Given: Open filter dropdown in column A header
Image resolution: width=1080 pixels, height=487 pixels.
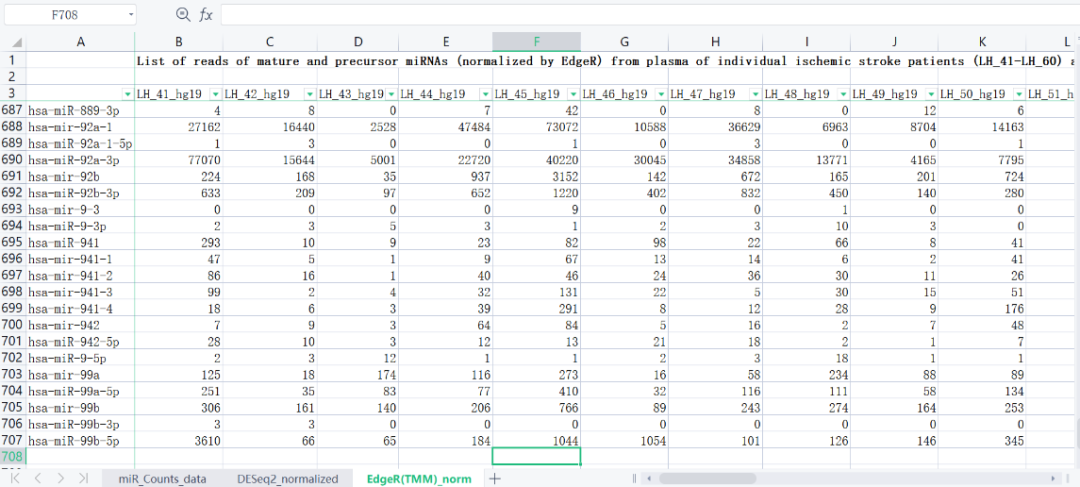Looking at the screenshot, I should click(x=127, y=94).
